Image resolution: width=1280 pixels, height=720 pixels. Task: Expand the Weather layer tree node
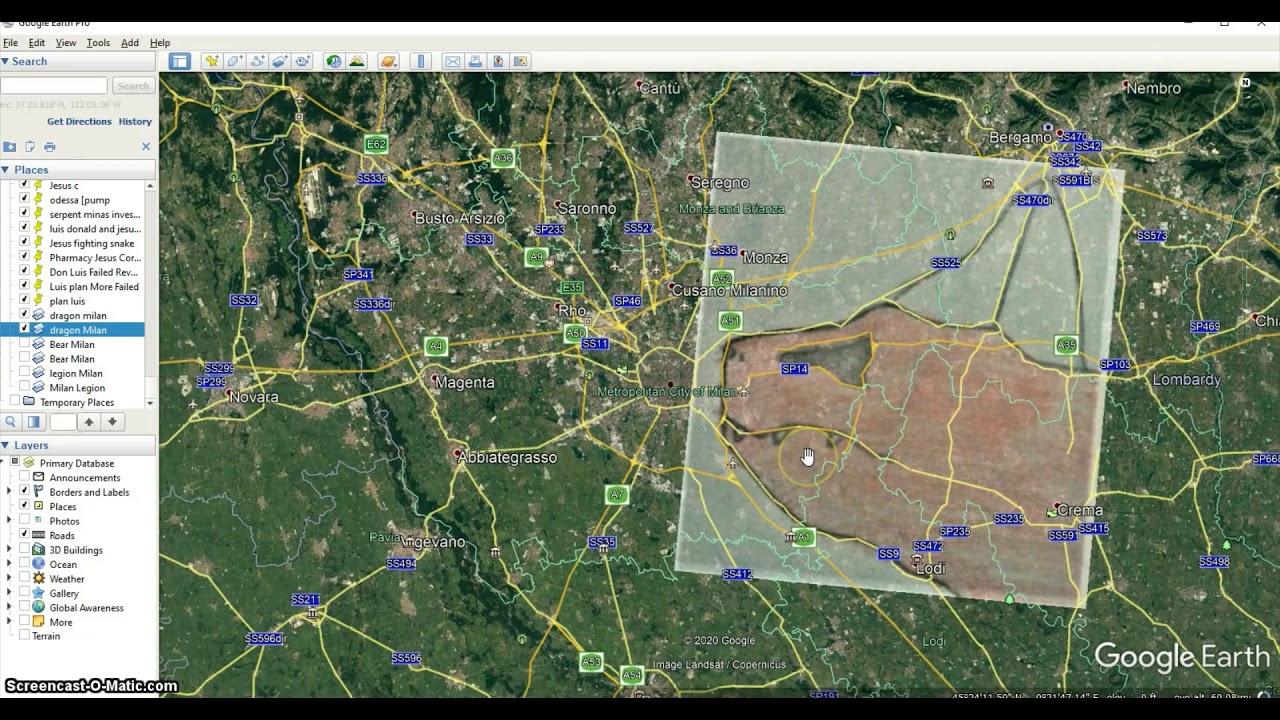click(10, 579)
